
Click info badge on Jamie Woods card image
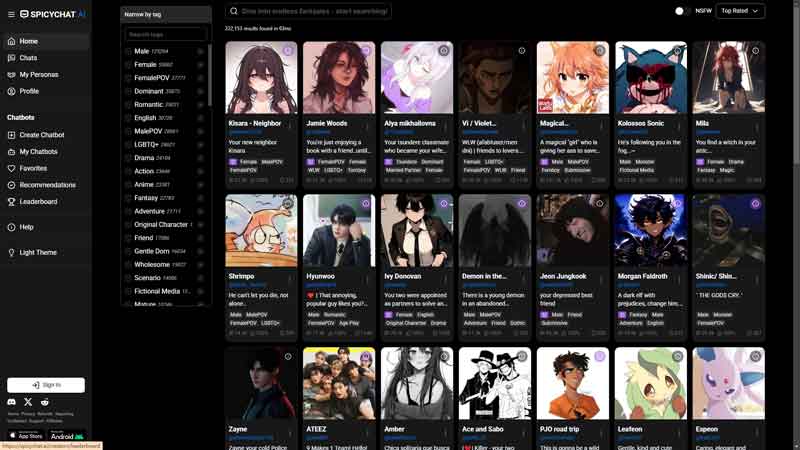click(x=366, y=51)
